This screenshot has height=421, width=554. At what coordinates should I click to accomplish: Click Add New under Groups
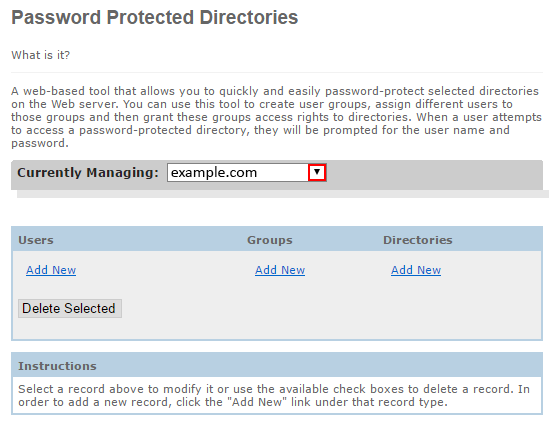[x=280, y=270]
